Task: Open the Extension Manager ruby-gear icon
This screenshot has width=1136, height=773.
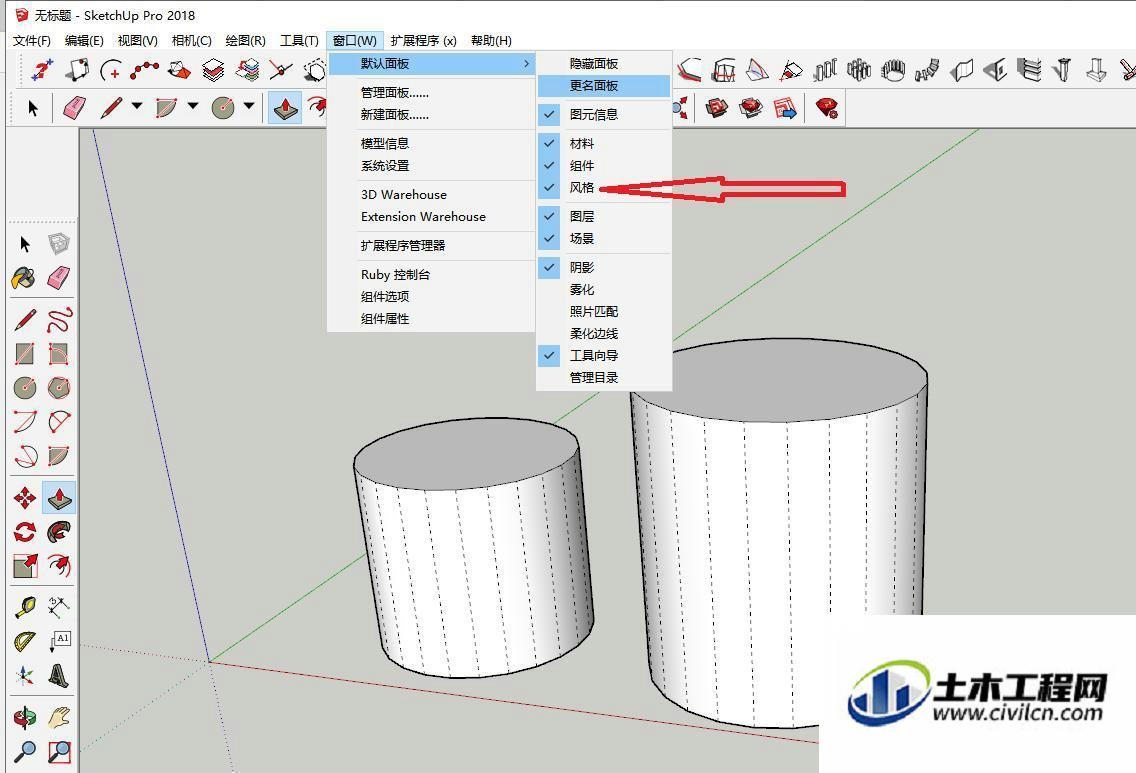Action: [x=827, y=109]
